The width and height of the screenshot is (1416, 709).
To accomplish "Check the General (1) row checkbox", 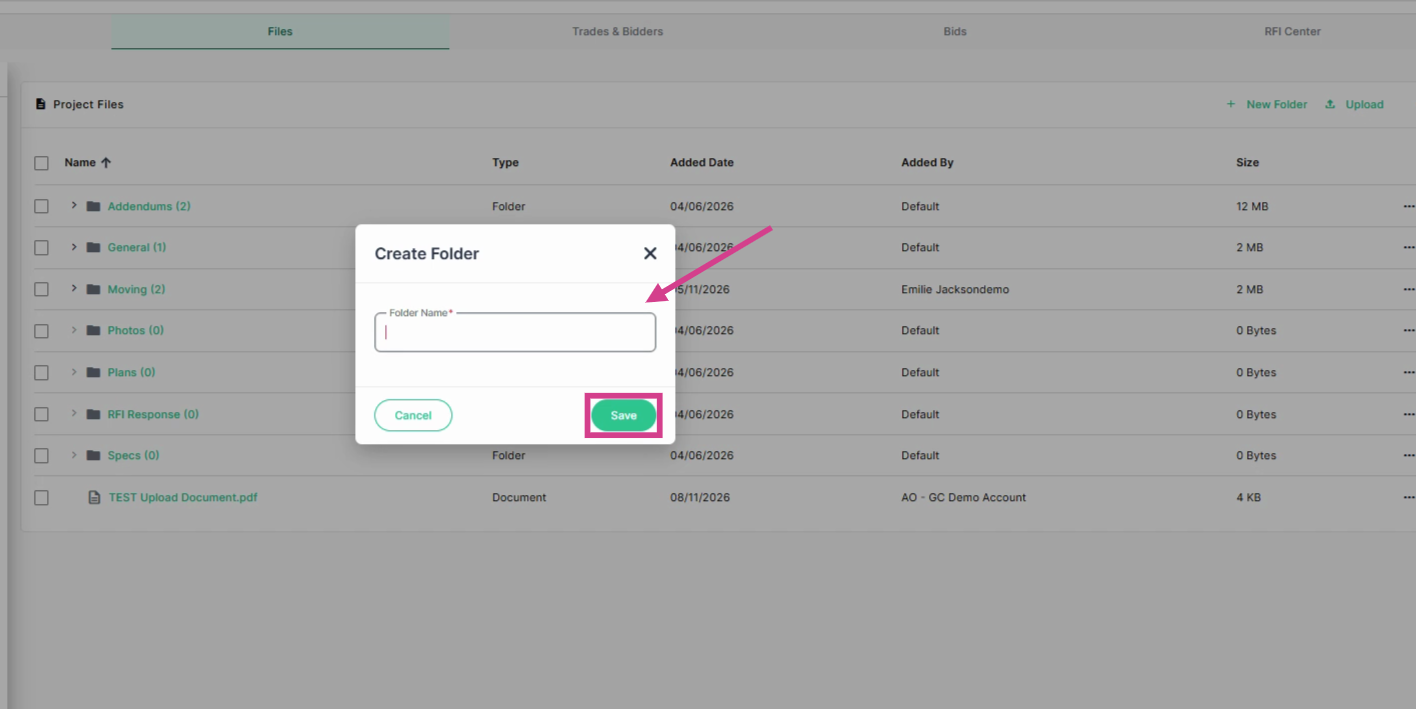I will tap(41, 247).
